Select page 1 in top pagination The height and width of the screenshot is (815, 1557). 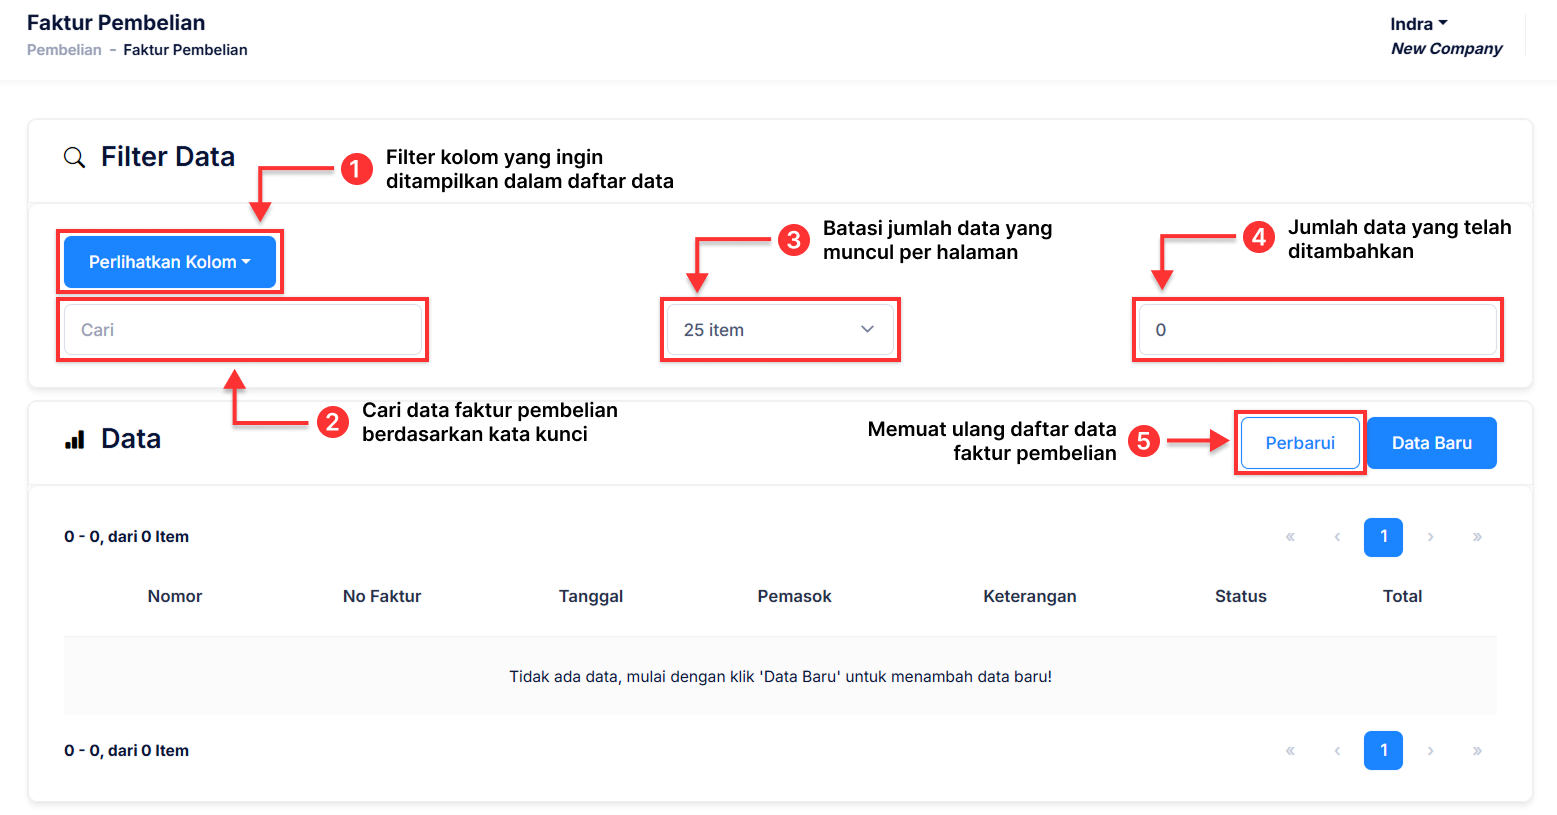click(x=1383, y=537)
